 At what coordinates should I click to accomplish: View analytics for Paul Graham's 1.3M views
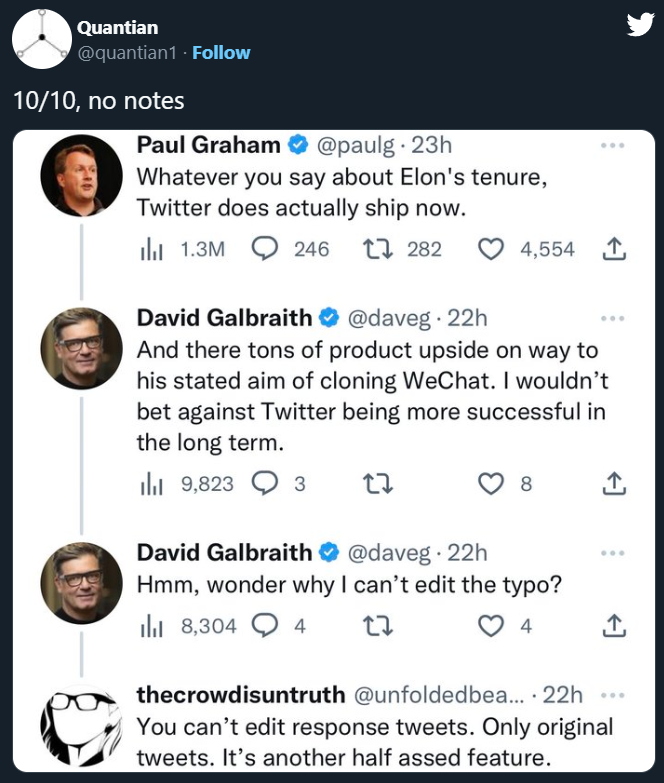point(149,249)
